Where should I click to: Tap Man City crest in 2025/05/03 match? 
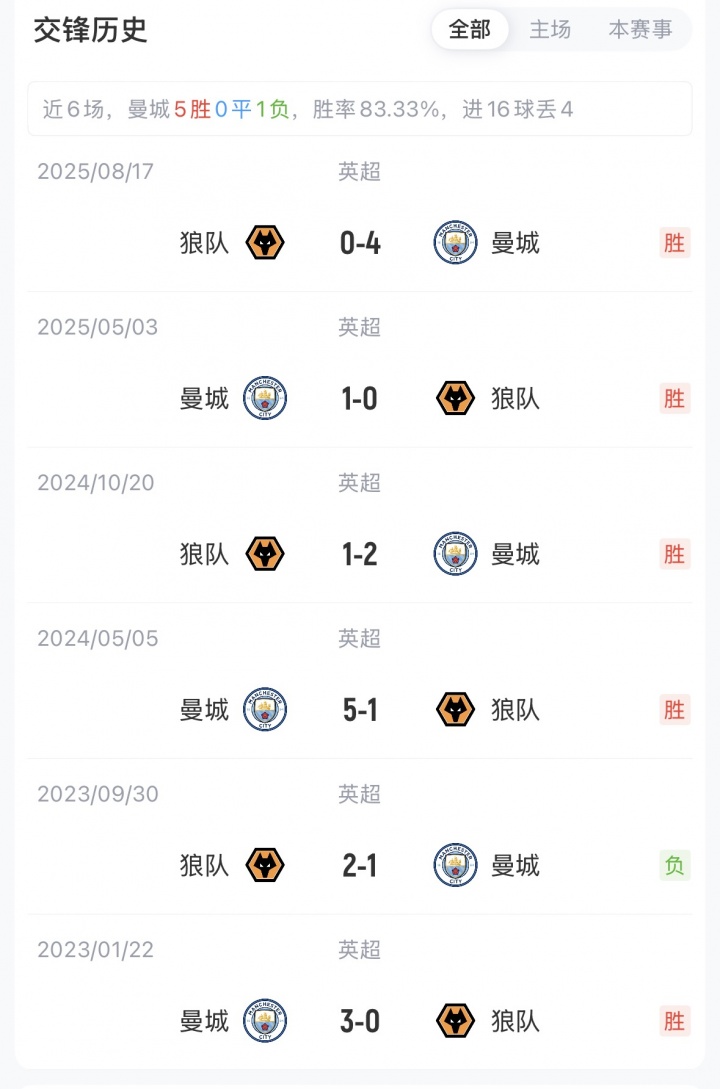265,399
